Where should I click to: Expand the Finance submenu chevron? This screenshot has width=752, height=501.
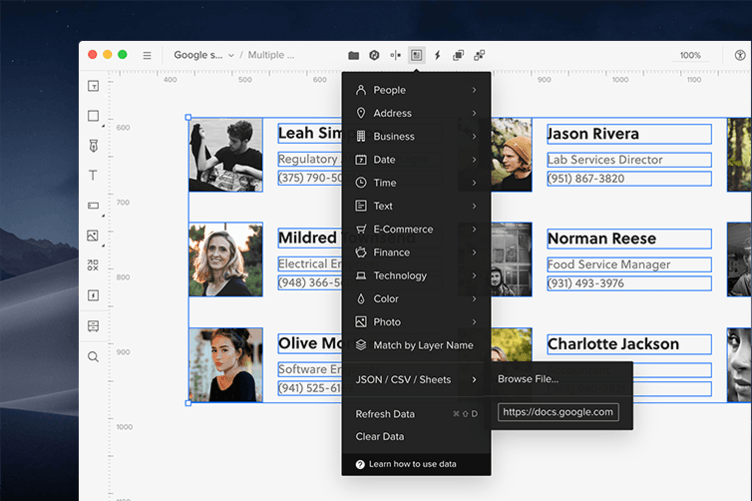(474, 252)
